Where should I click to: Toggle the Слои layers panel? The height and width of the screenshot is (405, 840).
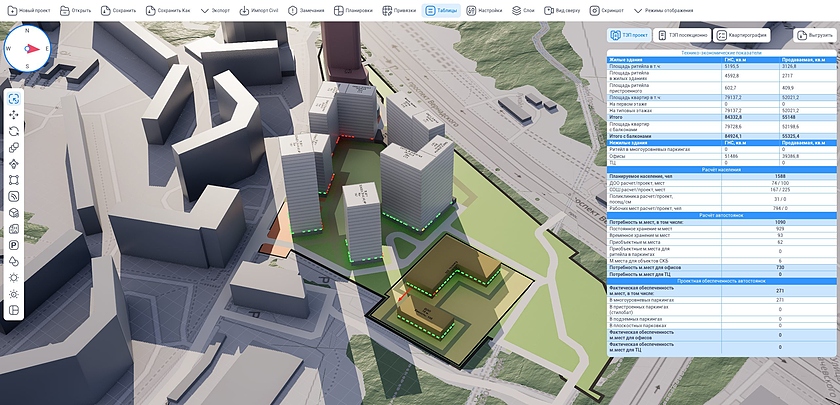point(523,9)
